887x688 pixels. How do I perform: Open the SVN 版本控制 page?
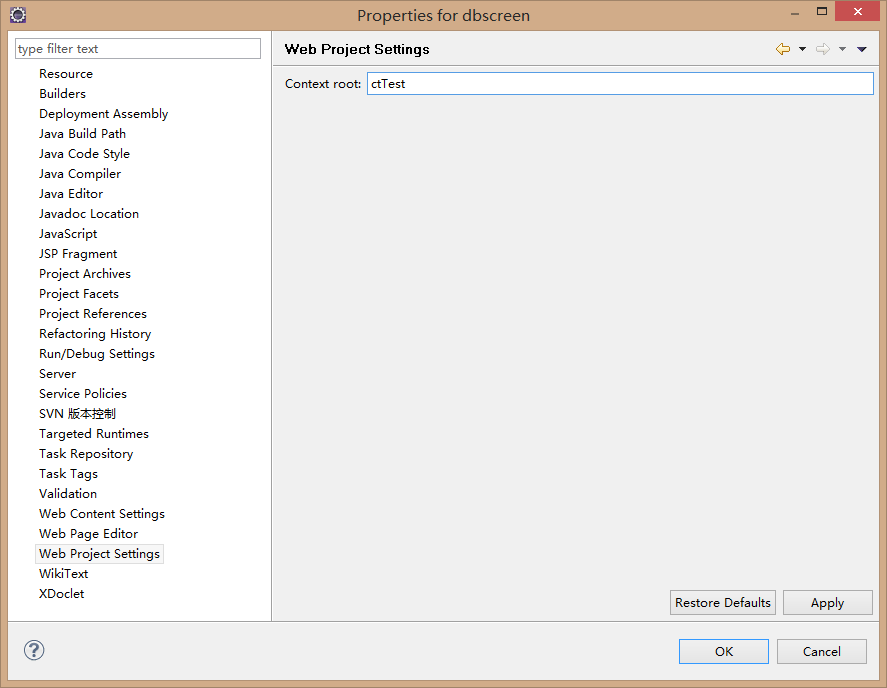coord(77,414)
